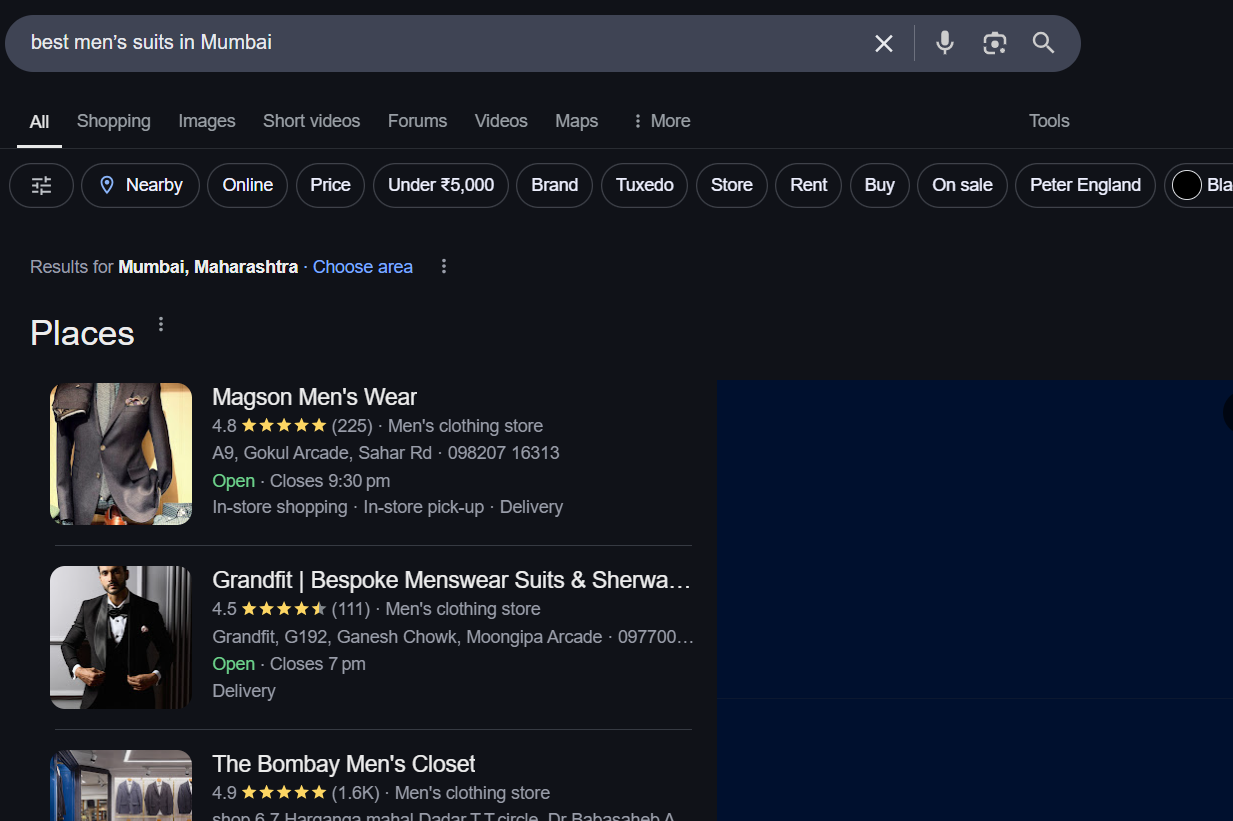Open the Grandfit Bespoke Menswear listing
This screenshot has height=821, width=1233.
(450, 579)
